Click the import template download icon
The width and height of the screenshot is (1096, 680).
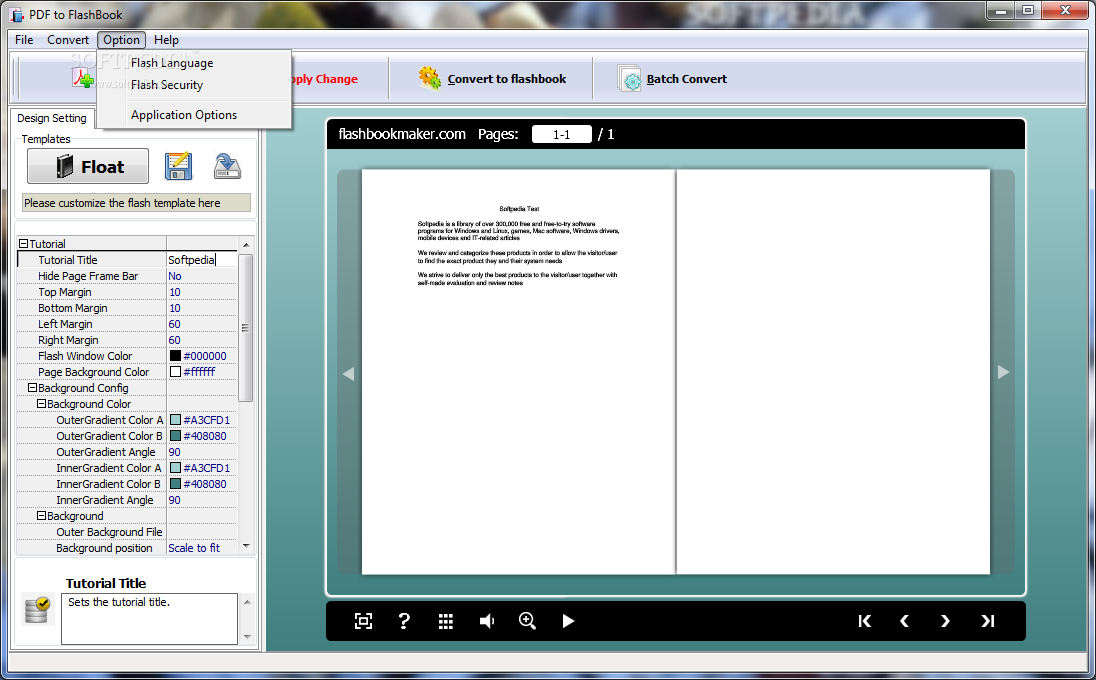[227, 166]
